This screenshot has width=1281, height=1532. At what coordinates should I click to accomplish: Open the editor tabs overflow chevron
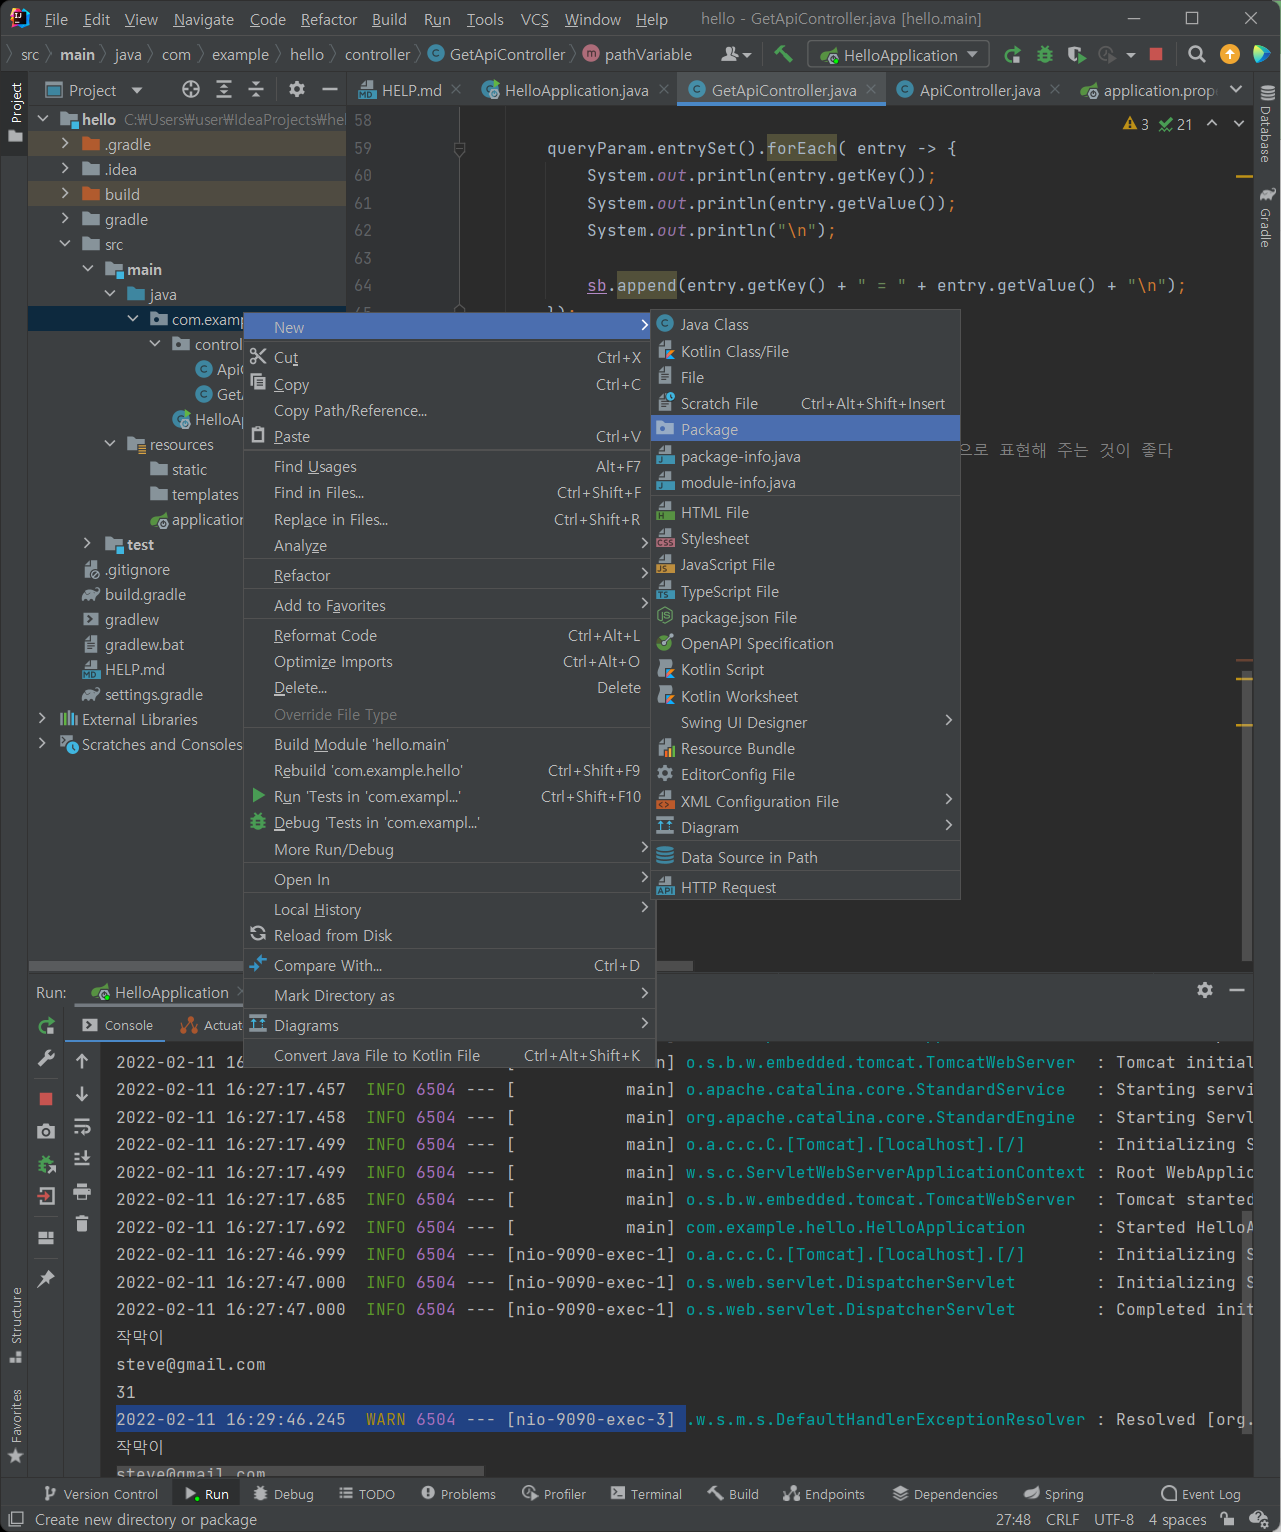click(1237, 90)
